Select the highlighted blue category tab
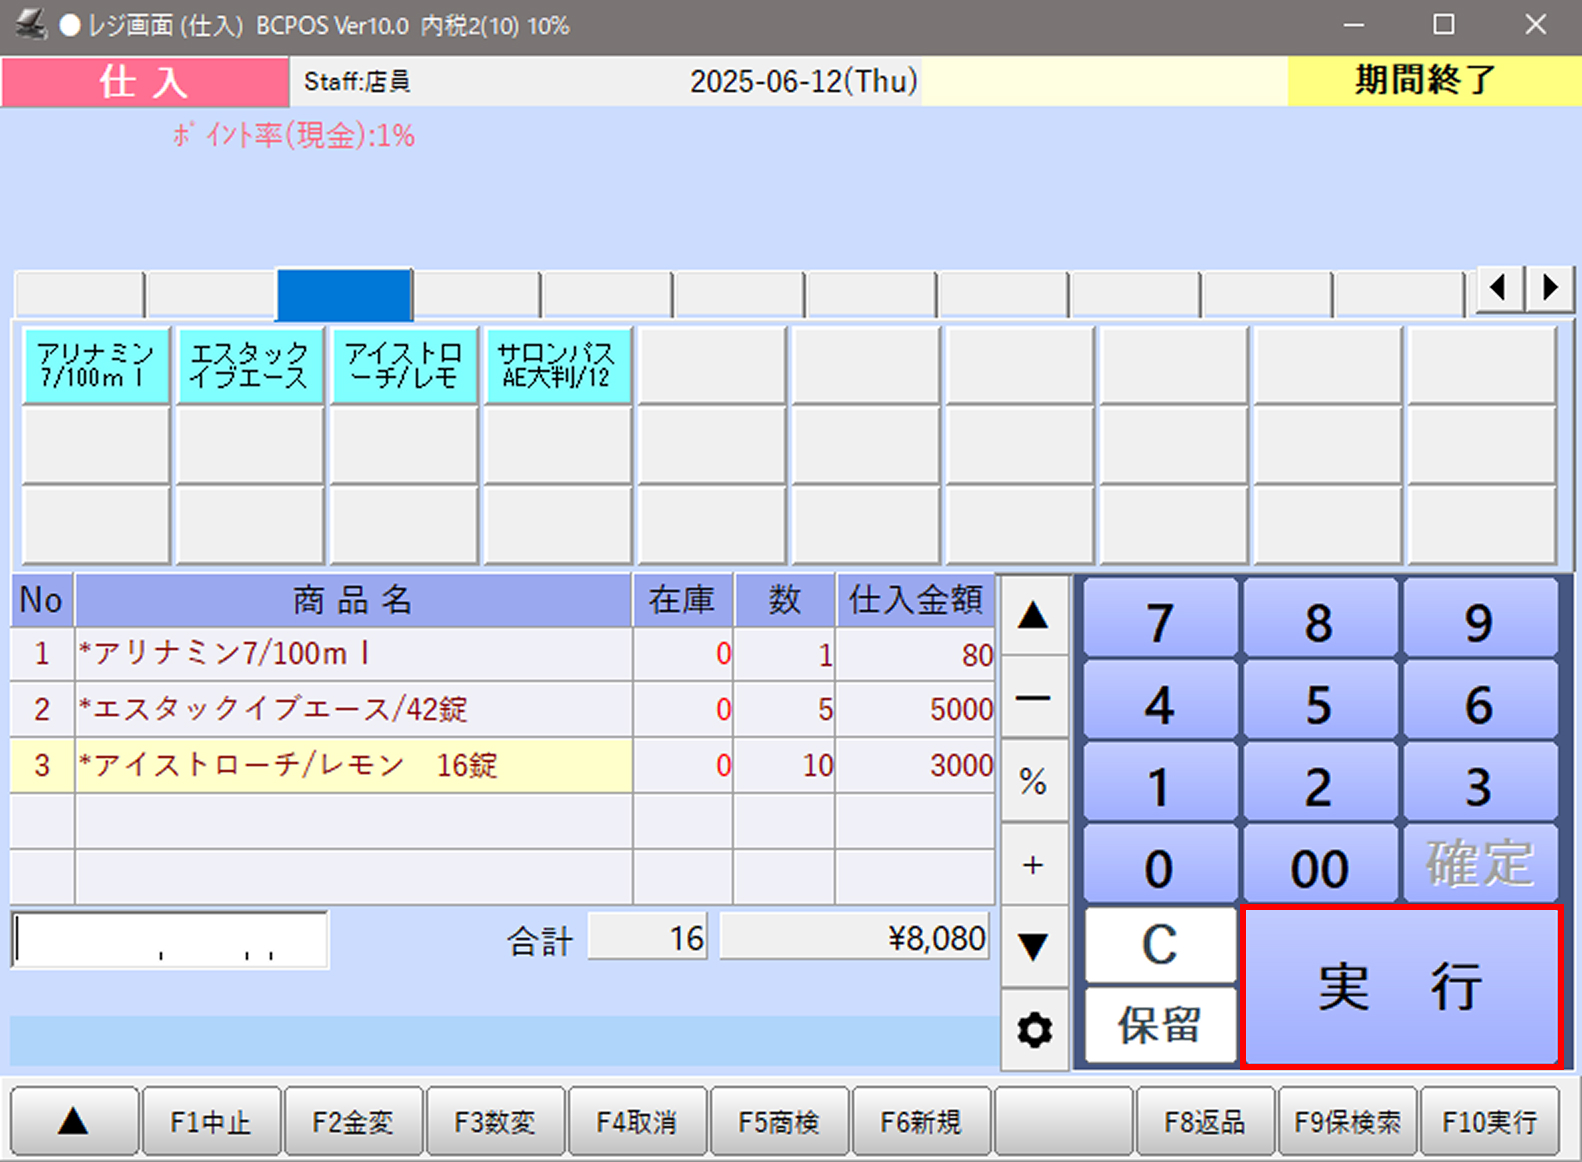1582x1162 pixels. pyautogui.click(x=344, y=294)
